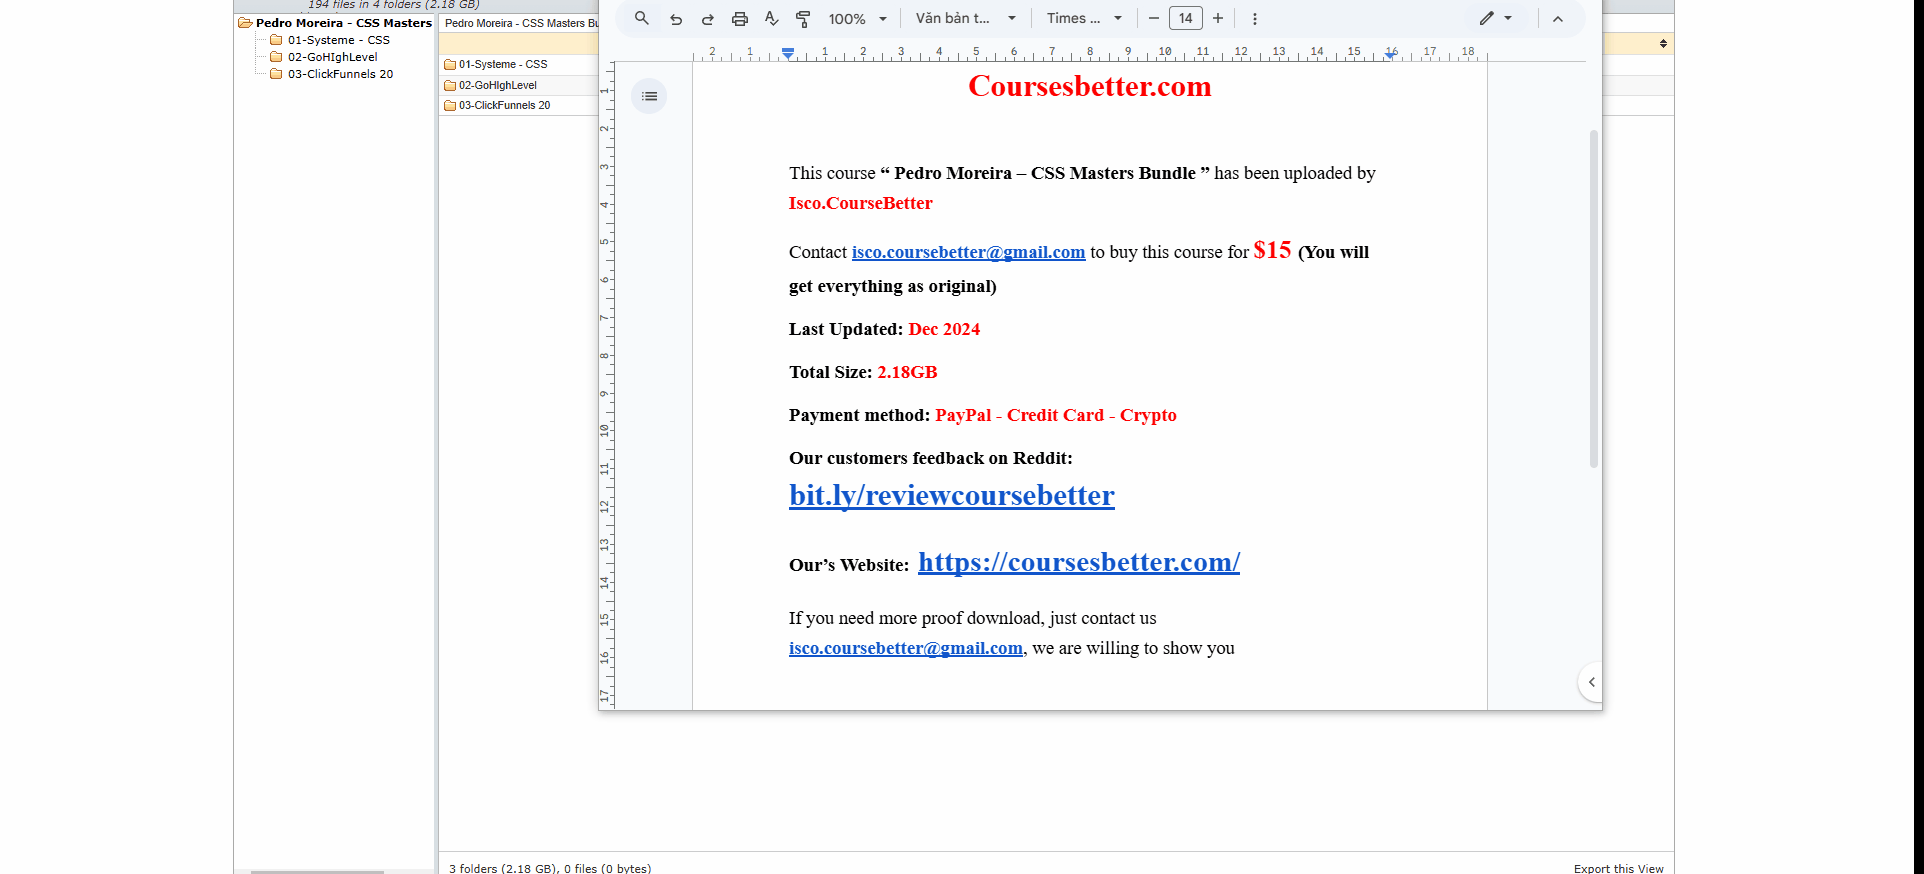
Task: Click the 01-Systeme - CSS row in file list
Action: click(519, 64)
